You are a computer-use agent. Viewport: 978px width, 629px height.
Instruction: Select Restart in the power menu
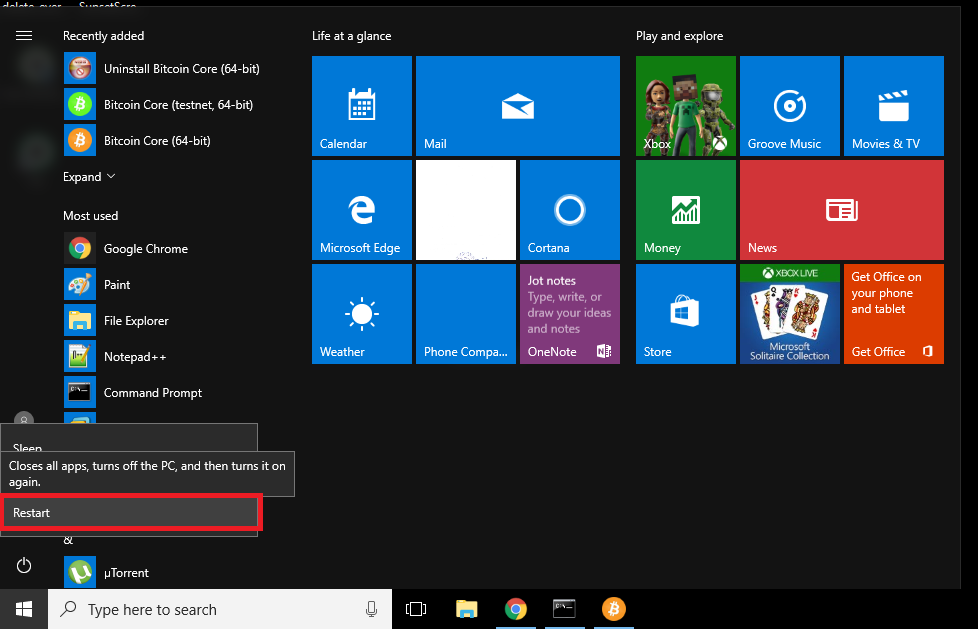129,512
